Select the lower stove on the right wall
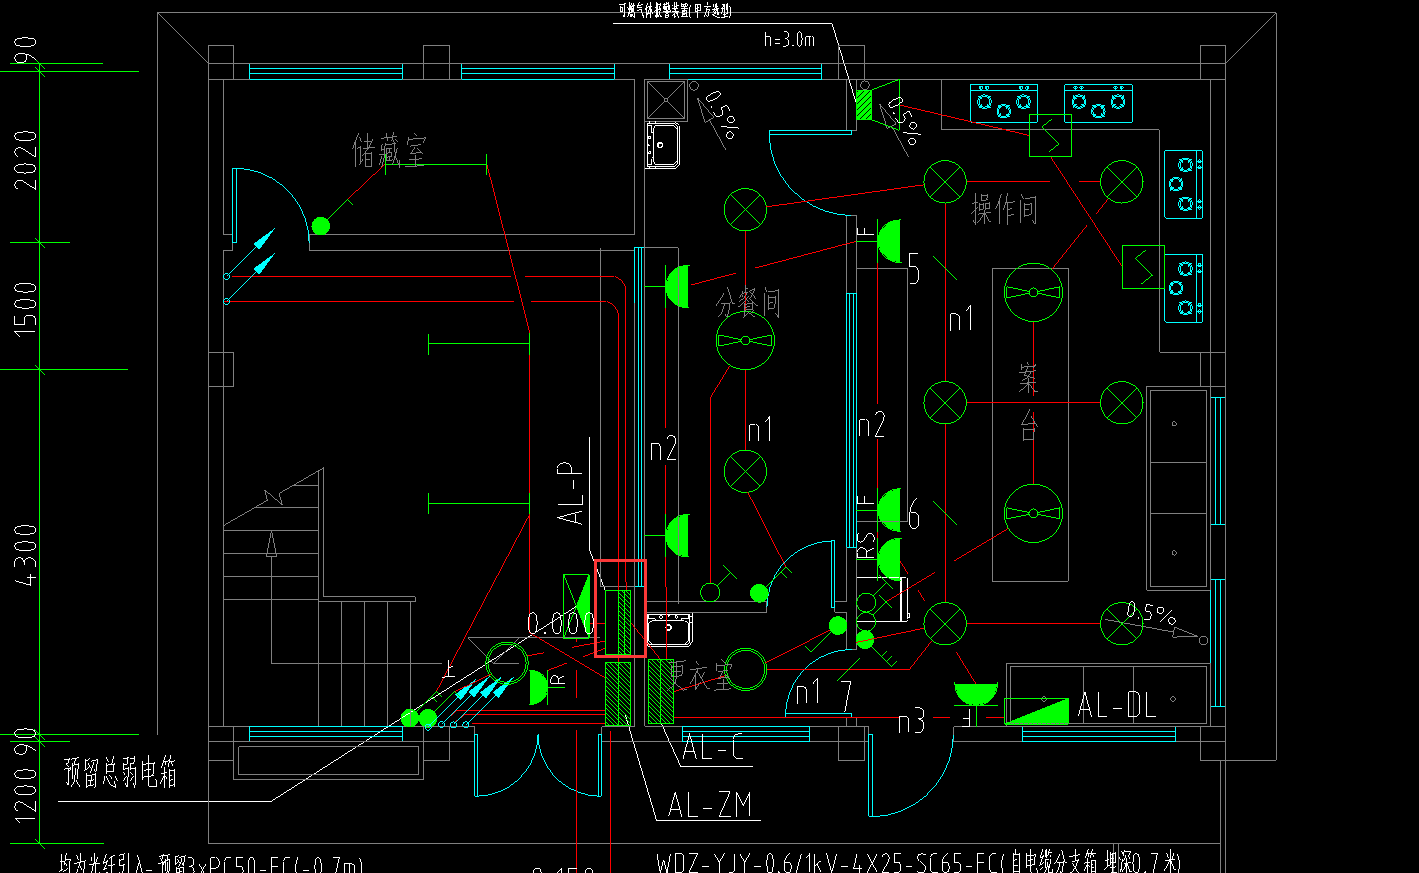This screenshot has width=1419, height=873. [1184, 289]
